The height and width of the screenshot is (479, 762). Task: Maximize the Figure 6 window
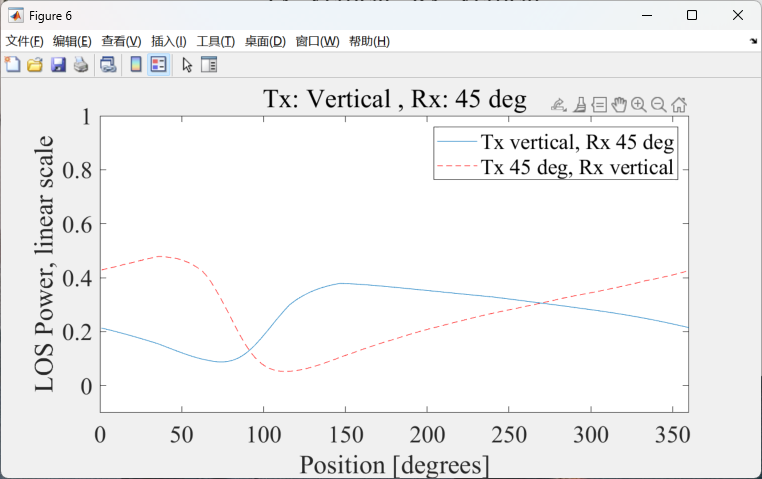point(692,16)
